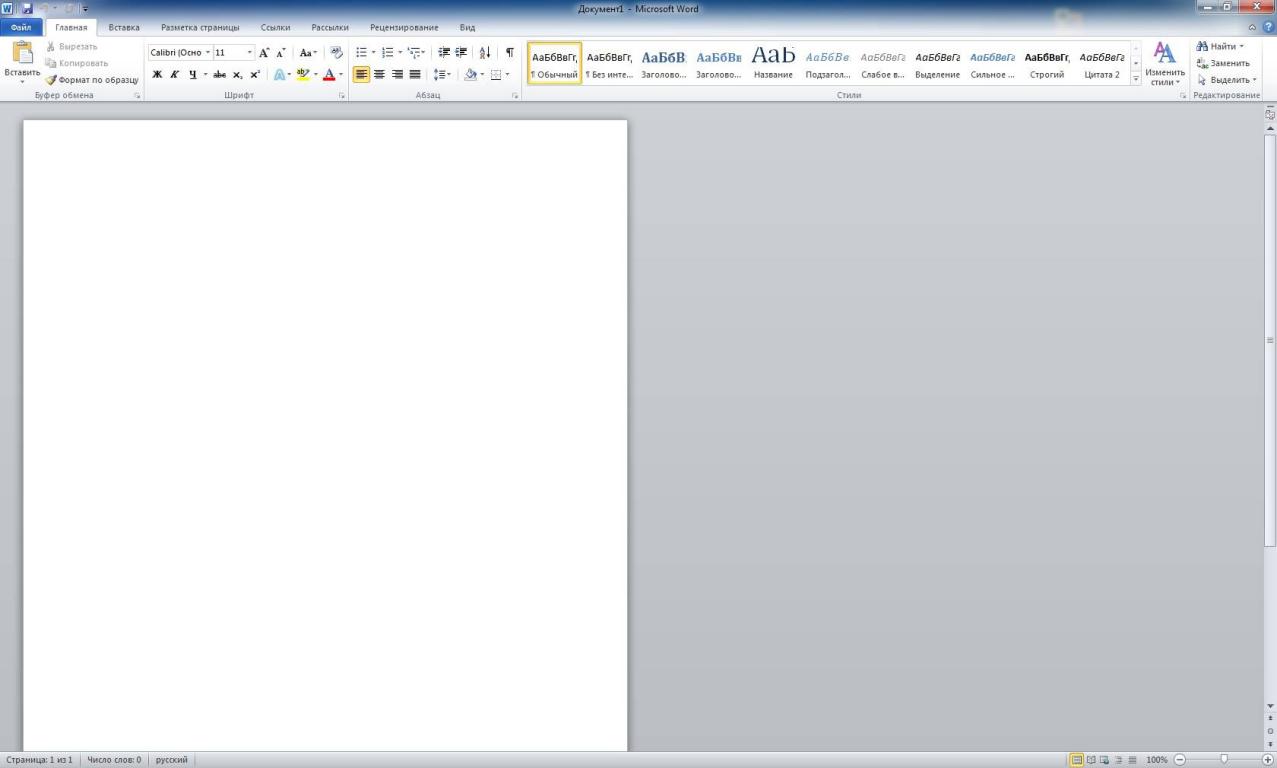Increase font size with the Grow Font icon
Viewport: 1277px width, 768px height.
click(264, 52)
